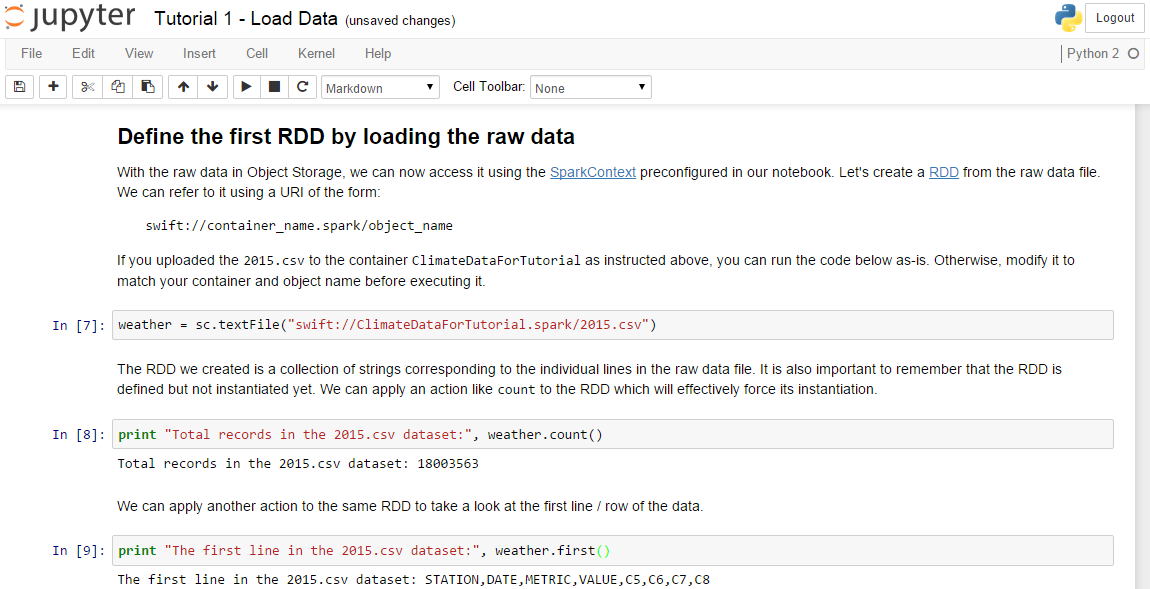The image size is (1150, 589).
Task: Open the File menu
Action: (x=32, y=54)
